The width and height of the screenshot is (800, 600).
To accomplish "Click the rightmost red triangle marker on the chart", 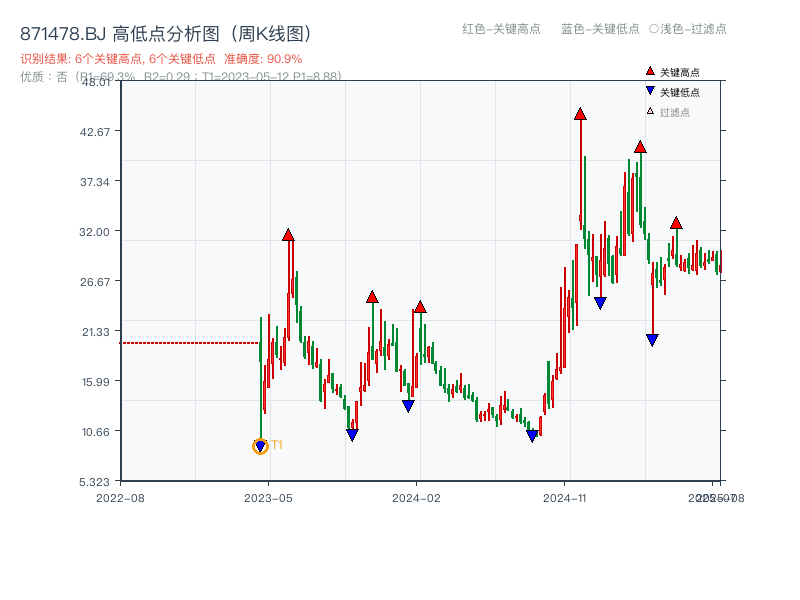I will 678,225.
